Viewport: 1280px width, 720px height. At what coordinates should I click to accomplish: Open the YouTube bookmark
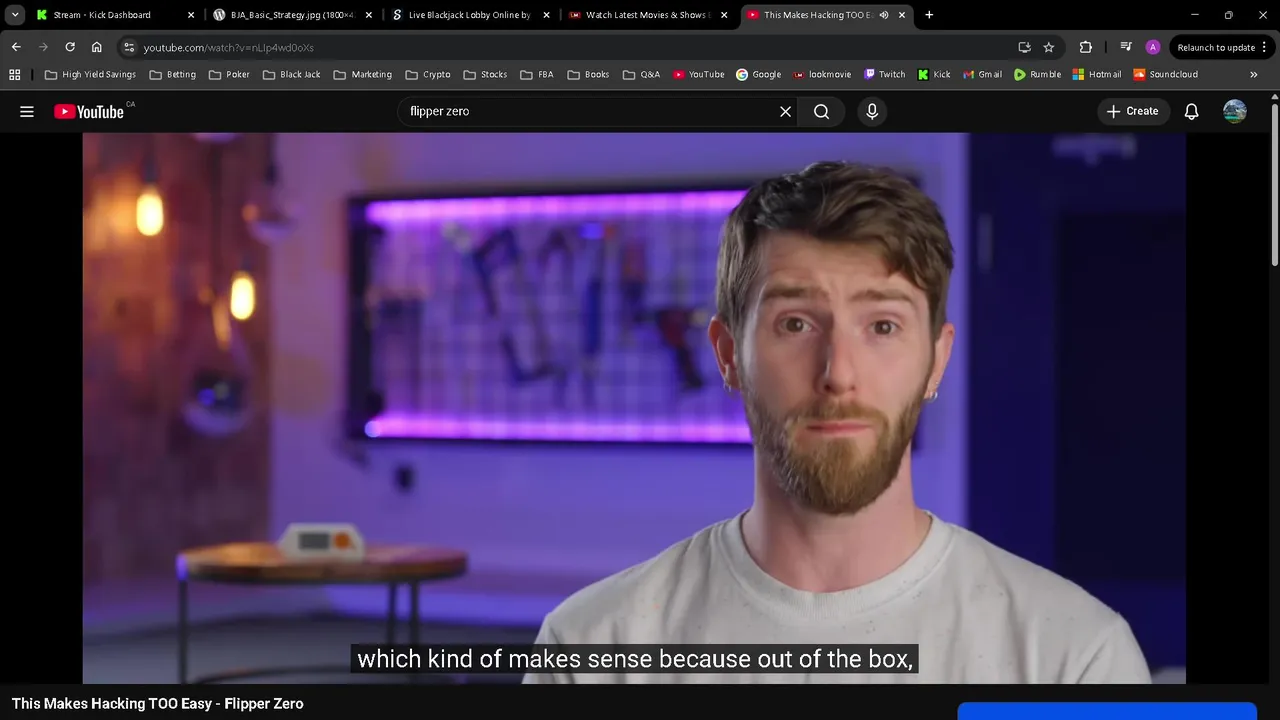pos(698,74)
